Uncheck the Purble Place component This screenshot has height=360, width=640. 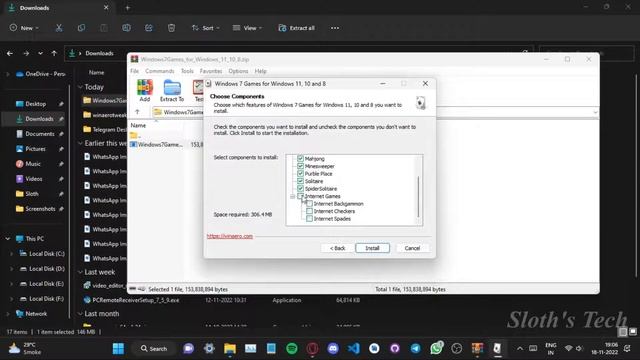coord(300,173)
